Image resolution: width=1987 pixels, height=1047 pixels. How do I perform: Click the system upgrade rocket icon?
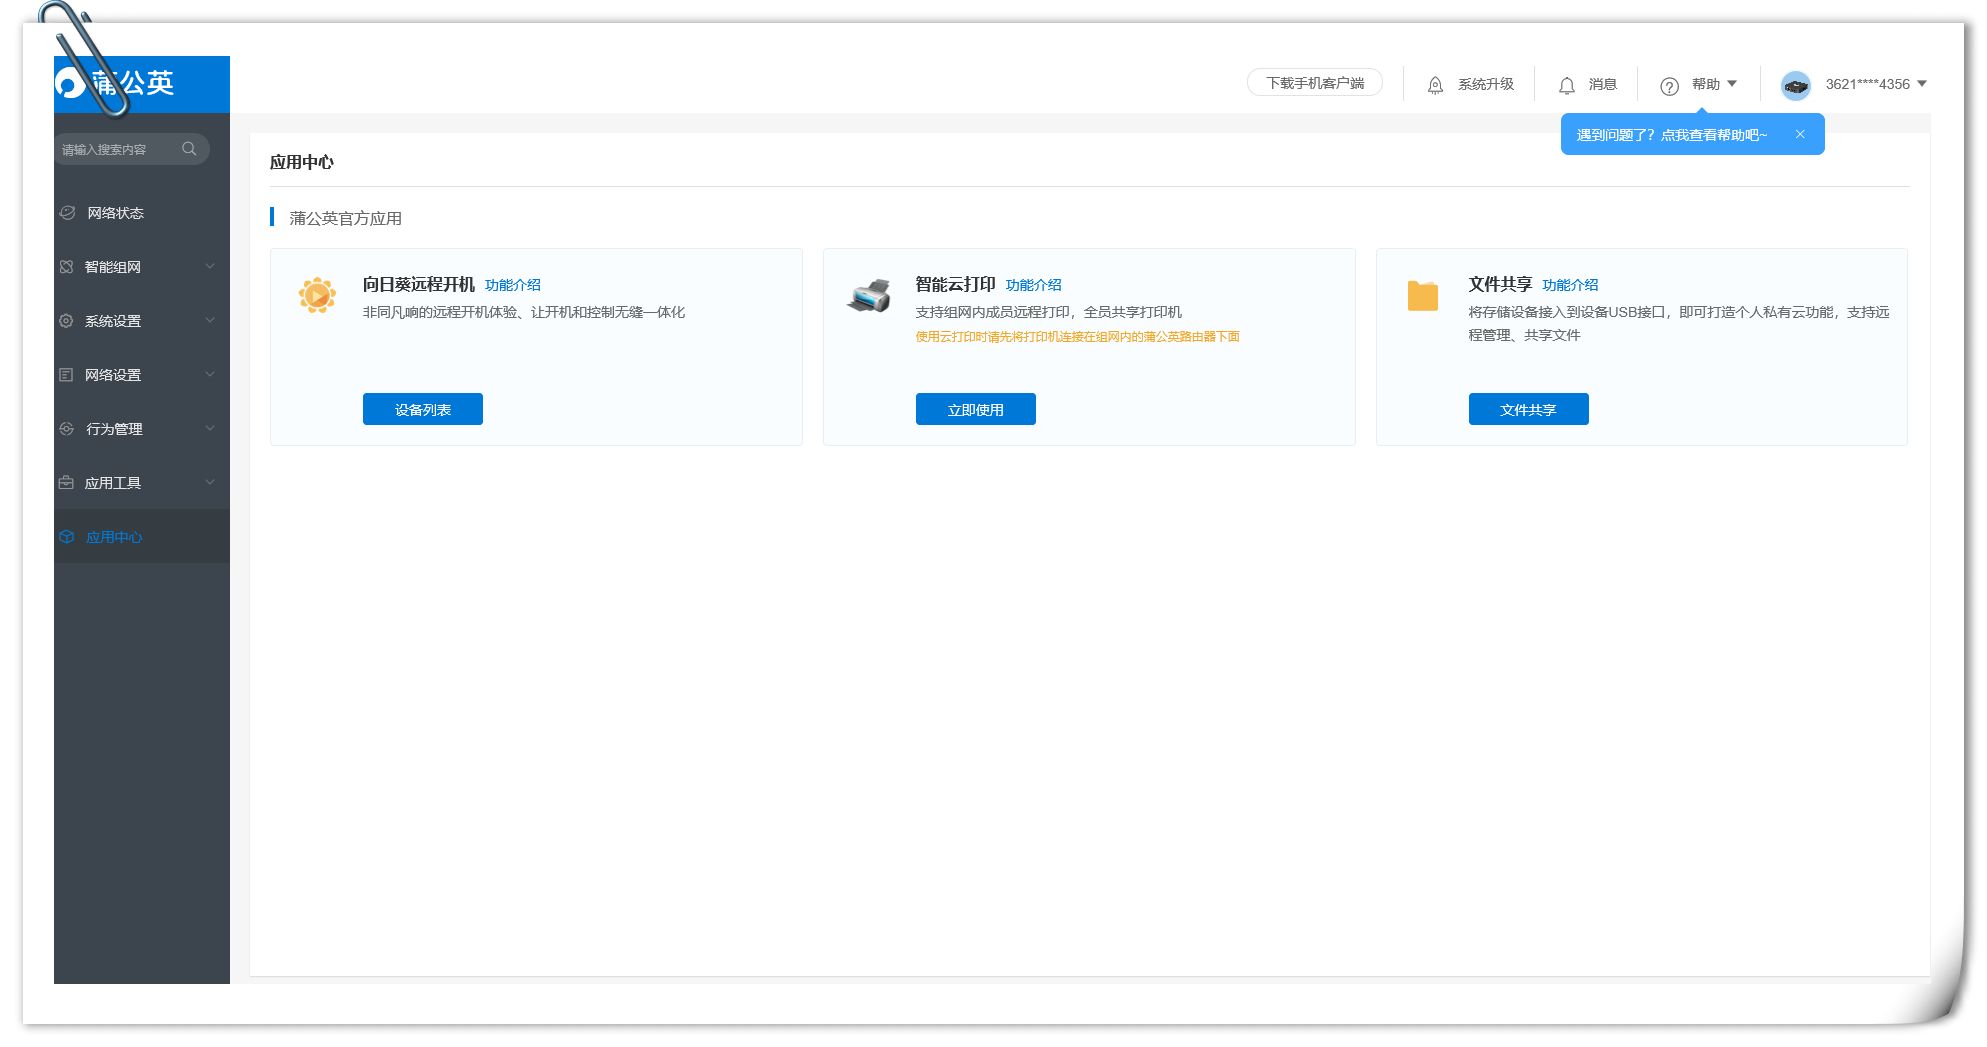click(x=1435, y=85)
